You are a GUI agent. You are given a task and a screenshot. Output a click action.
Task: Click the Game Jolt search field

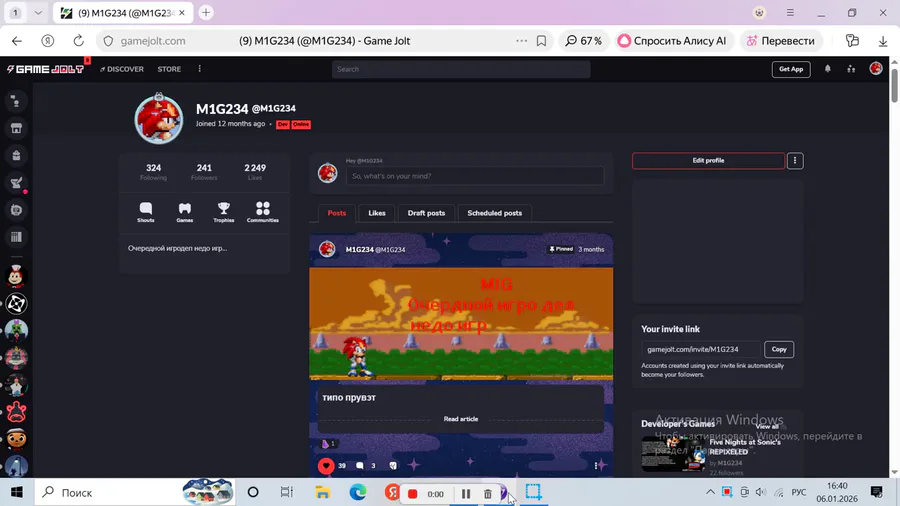click(461, 69)
